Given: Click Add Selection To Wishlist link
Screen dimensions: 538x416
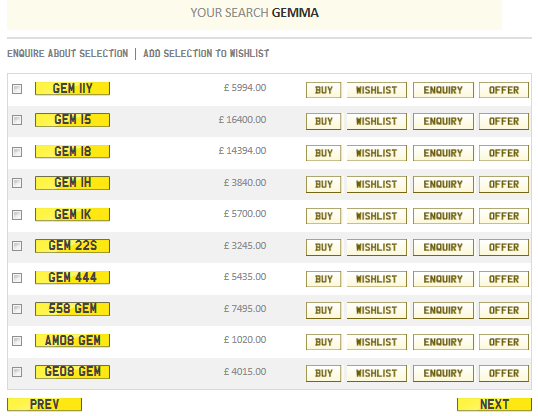Looking at the screenshot, I should pos(206,54).
